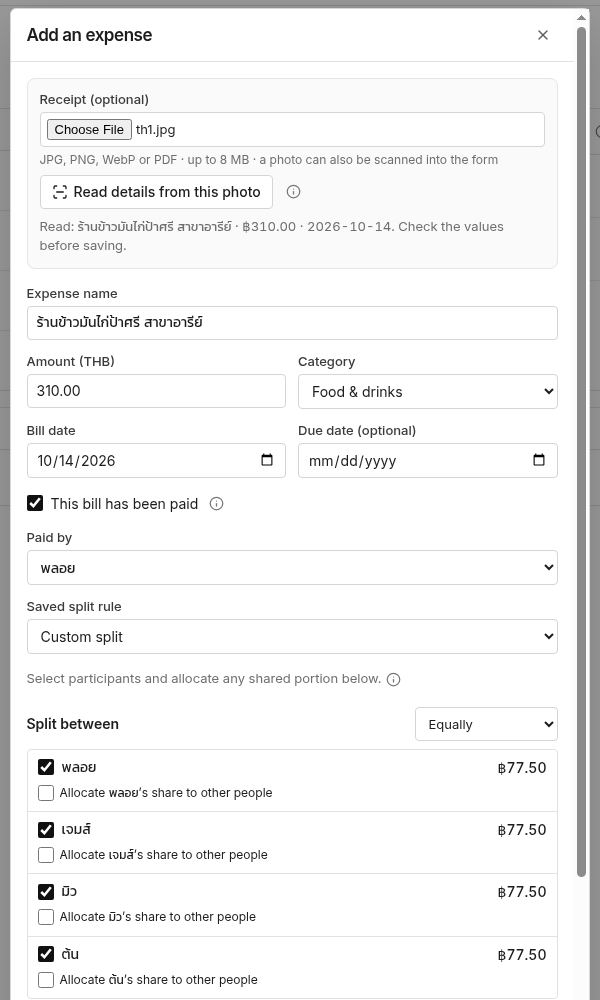Uncheck participant มิว
The width and height of the screenshot is (600, 1000).
point(46,891)
